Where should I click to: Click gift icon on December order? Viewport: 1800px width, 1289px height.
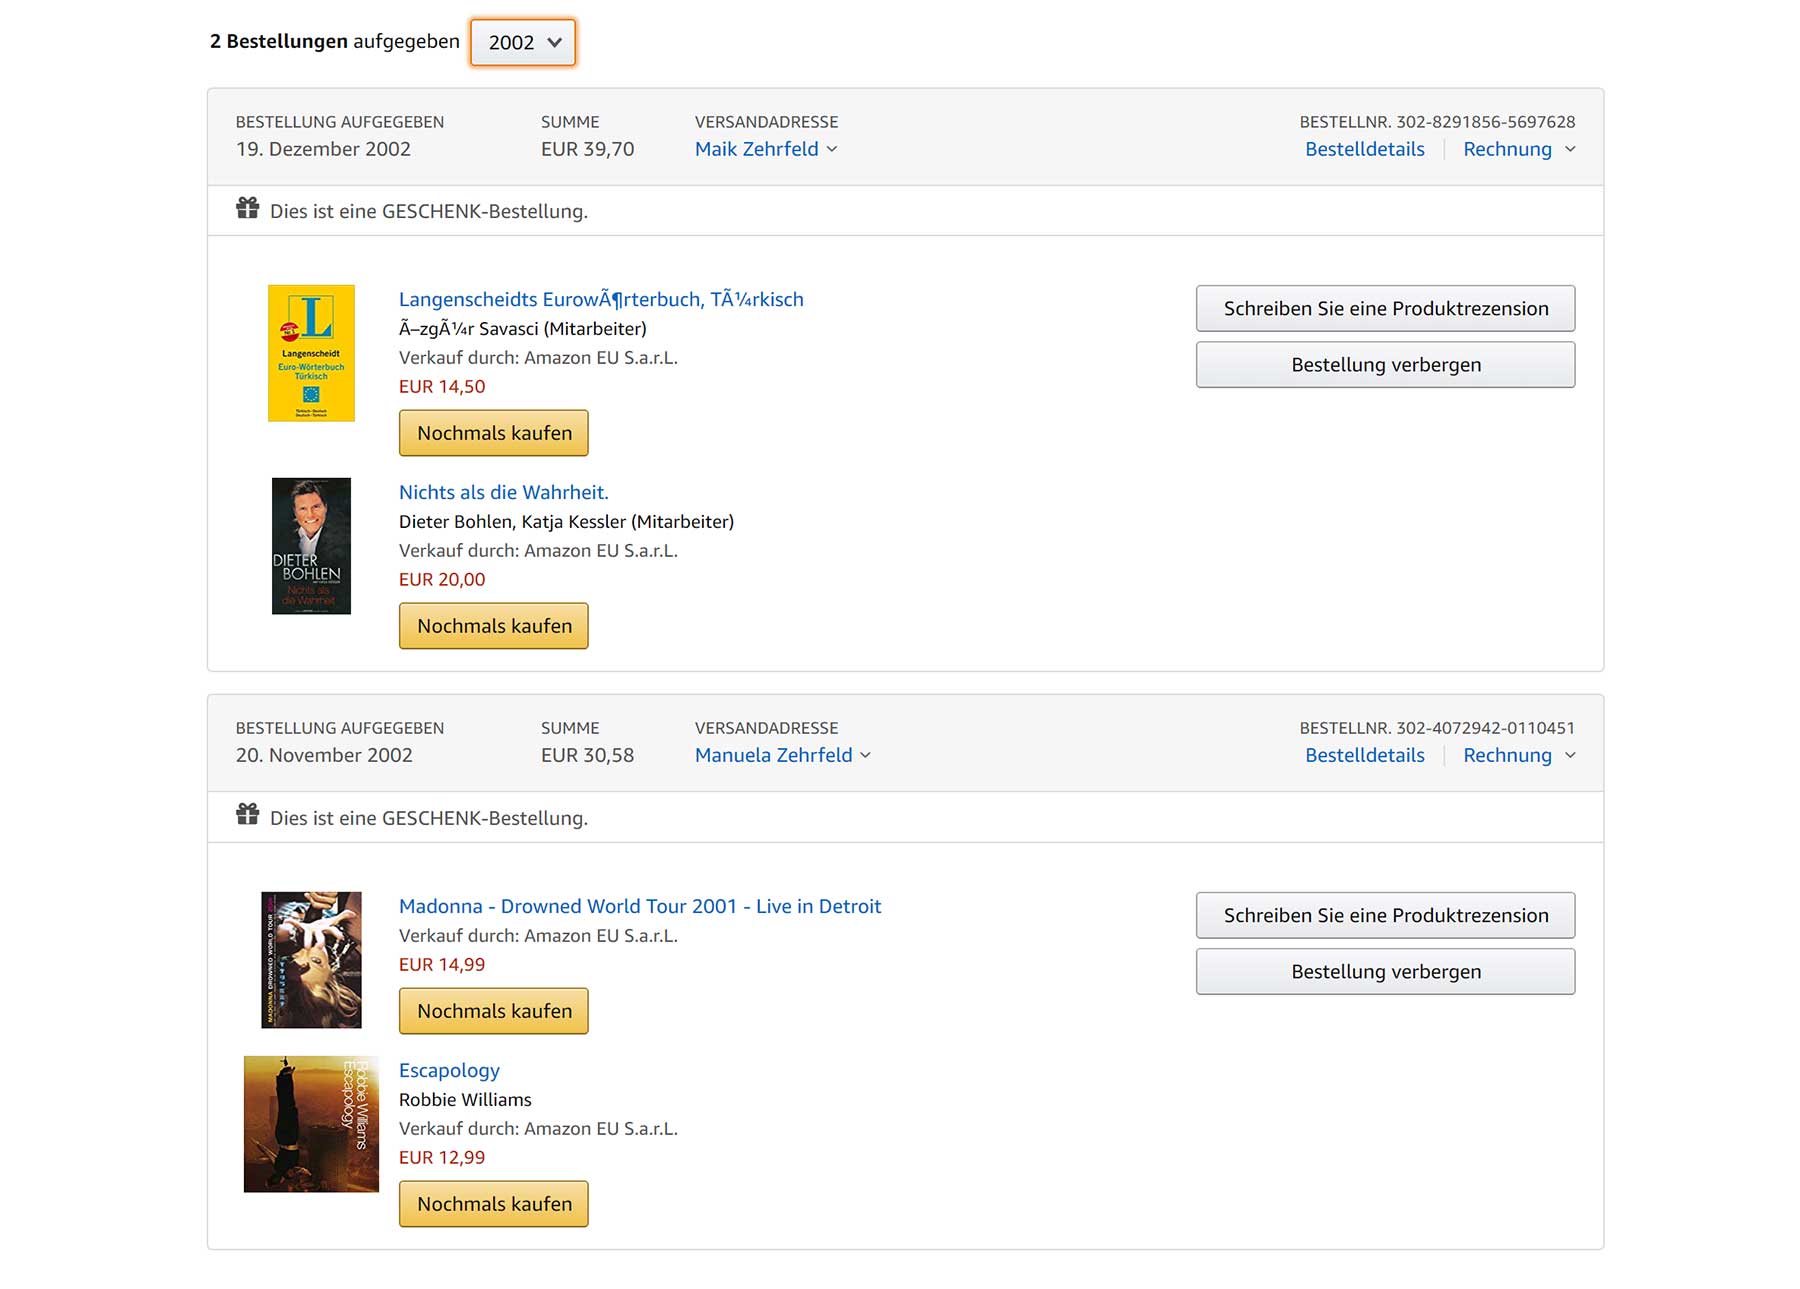tap(248, 209)
